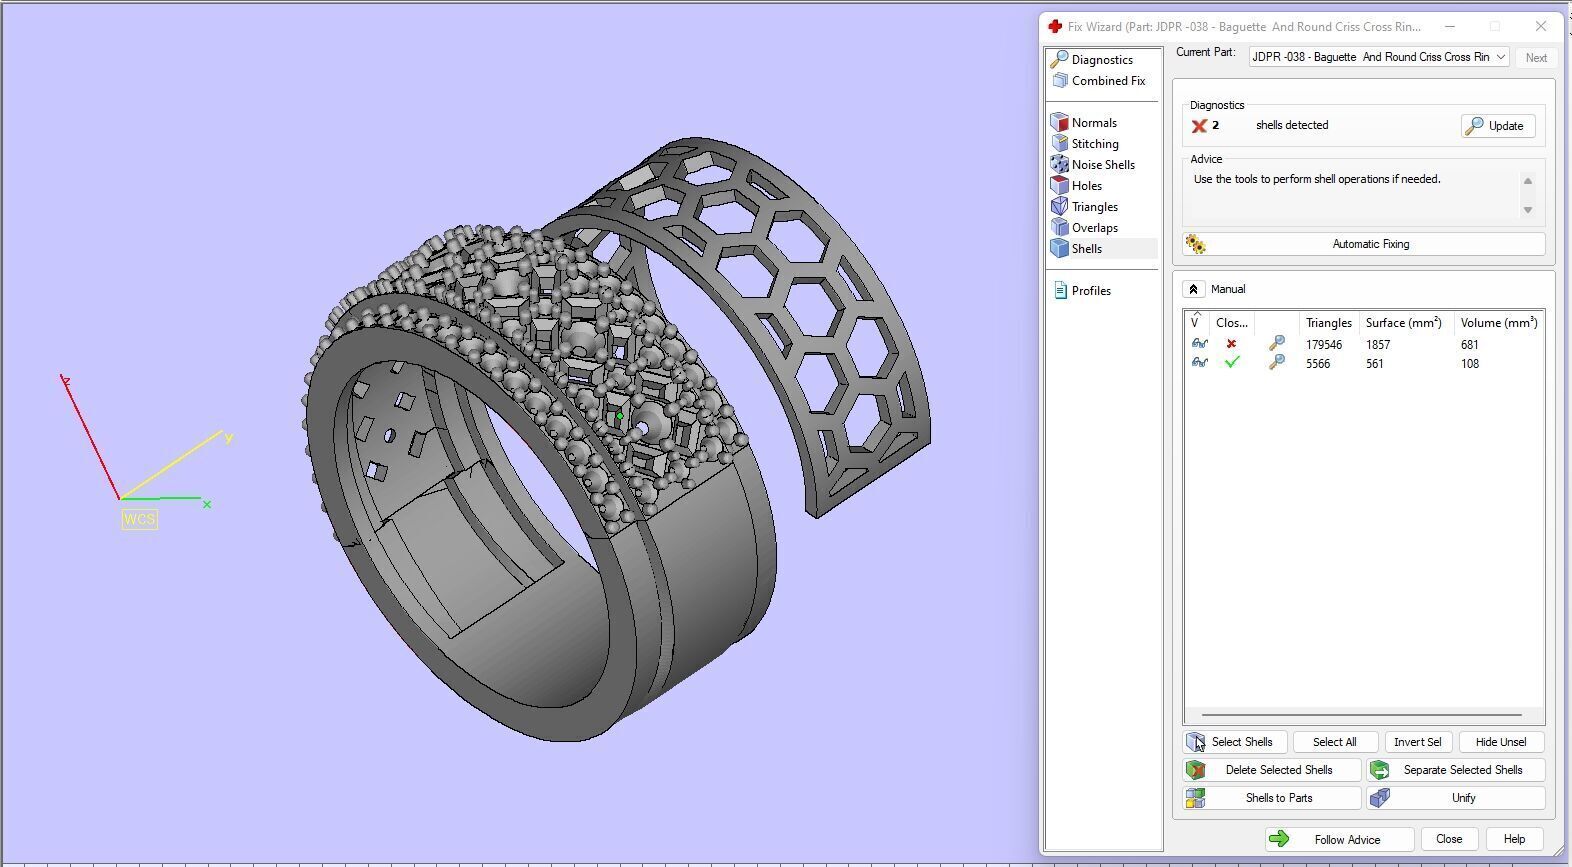This screenshot has height=867, width=1572.
Task: Click the Overlaps icon
Action: click(x=1060, y=228)
